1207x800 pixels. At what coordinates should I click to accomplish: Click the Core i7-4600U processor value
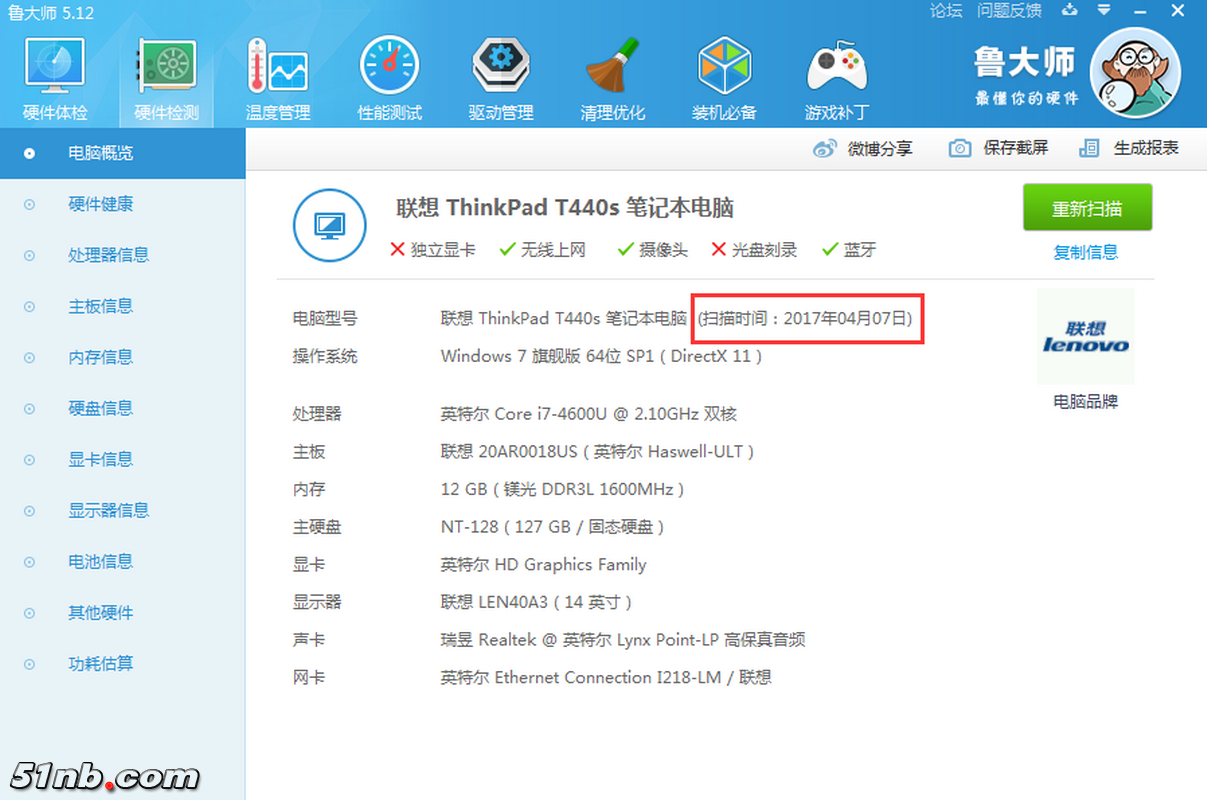click(589, 413)
